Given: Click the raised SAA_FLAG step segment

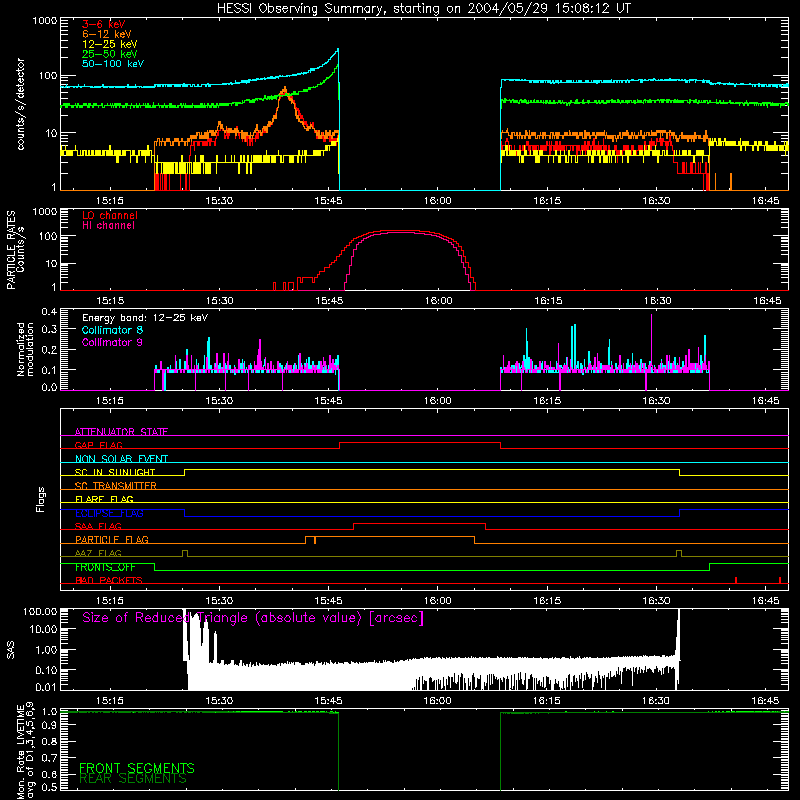Looking at the screenshot, I should pos(419,523).
